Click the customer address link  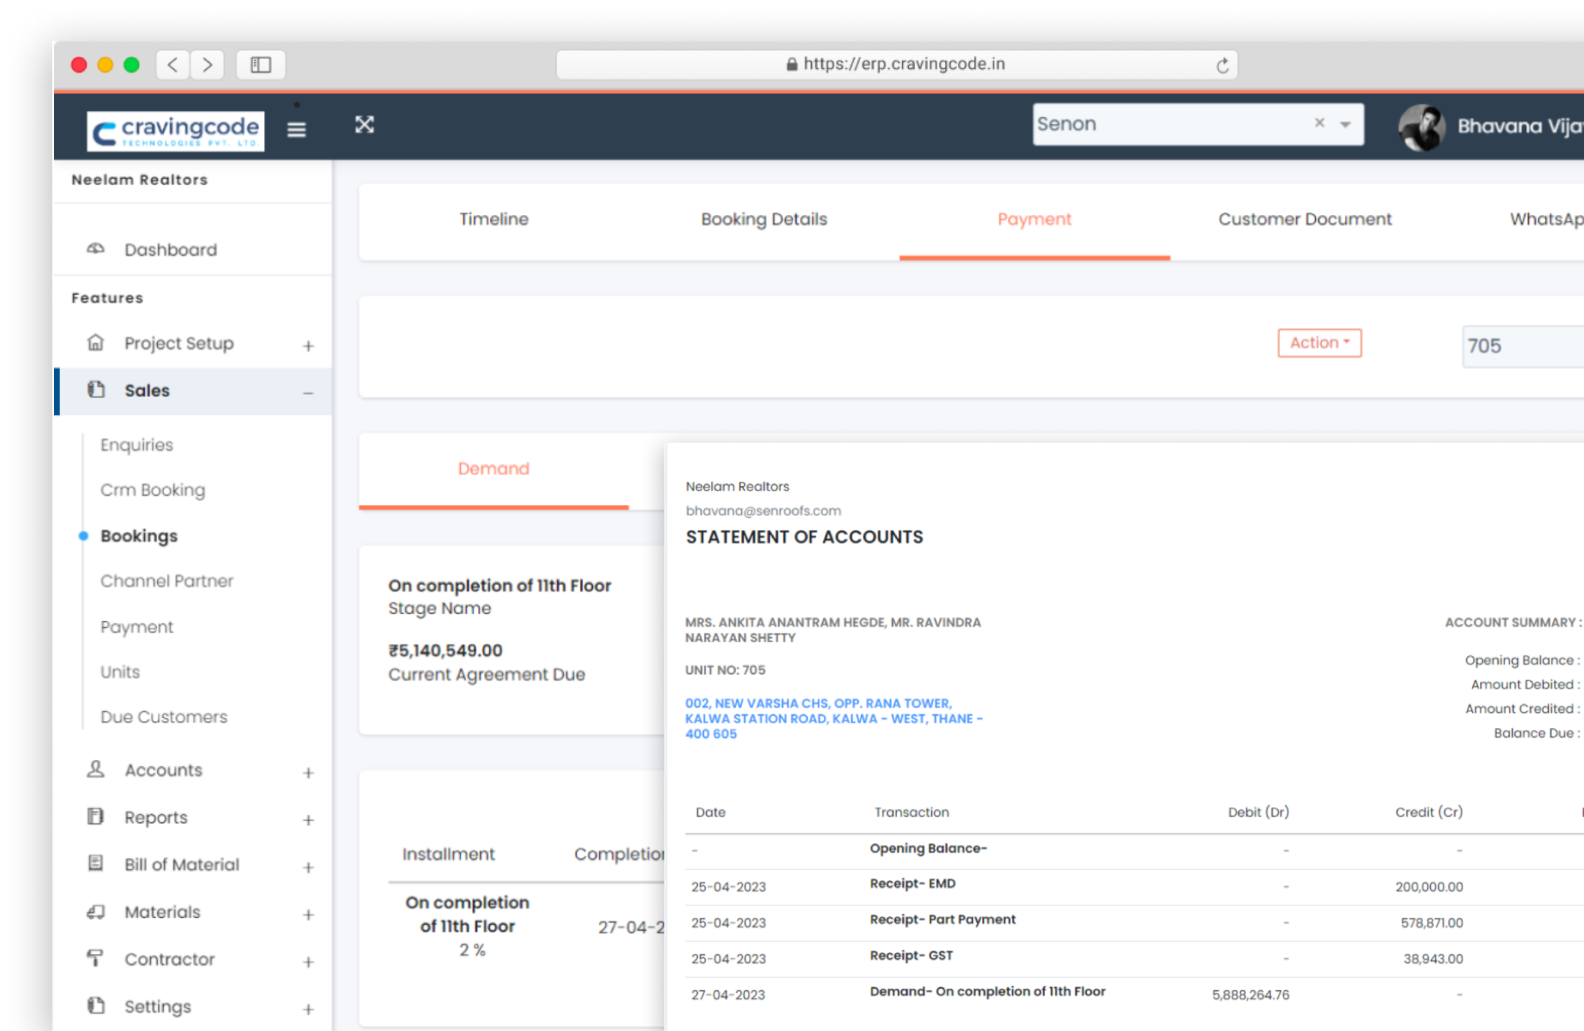click(x=832, y=718)
